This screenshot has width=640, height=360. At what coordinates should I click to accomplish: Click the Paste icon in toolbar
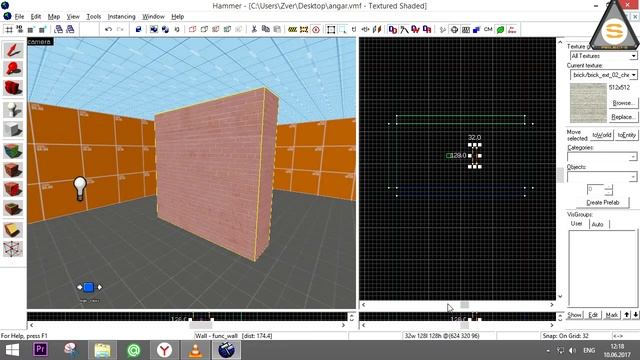pos(277,29)
